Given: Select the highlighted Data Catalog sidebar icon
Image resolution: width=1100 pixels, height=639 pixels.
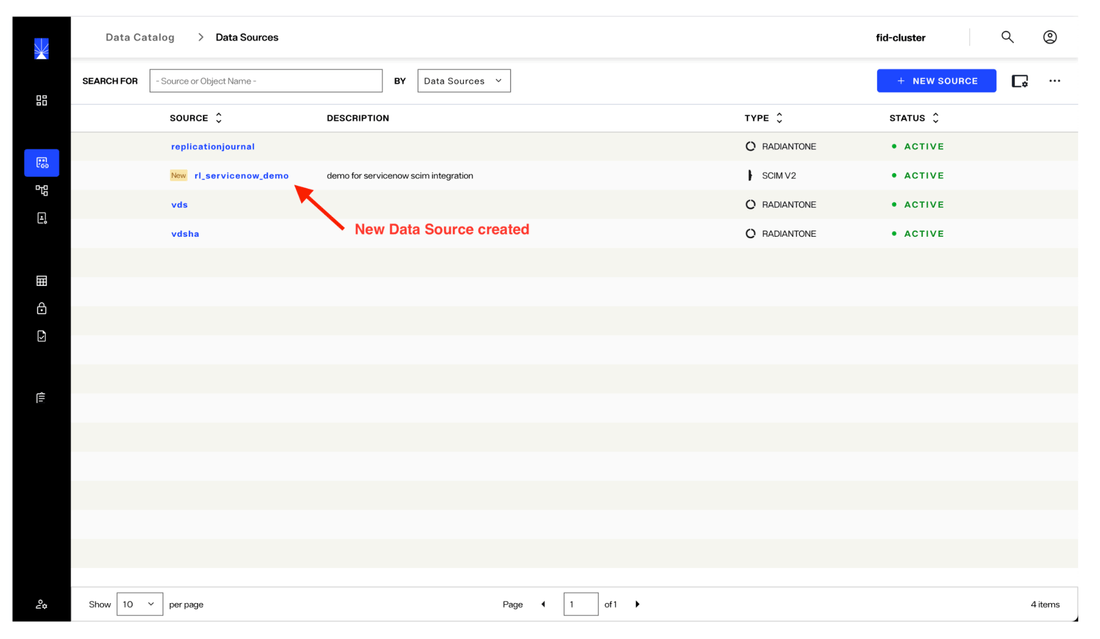Looking at the screenshot, I should point(41,163).
